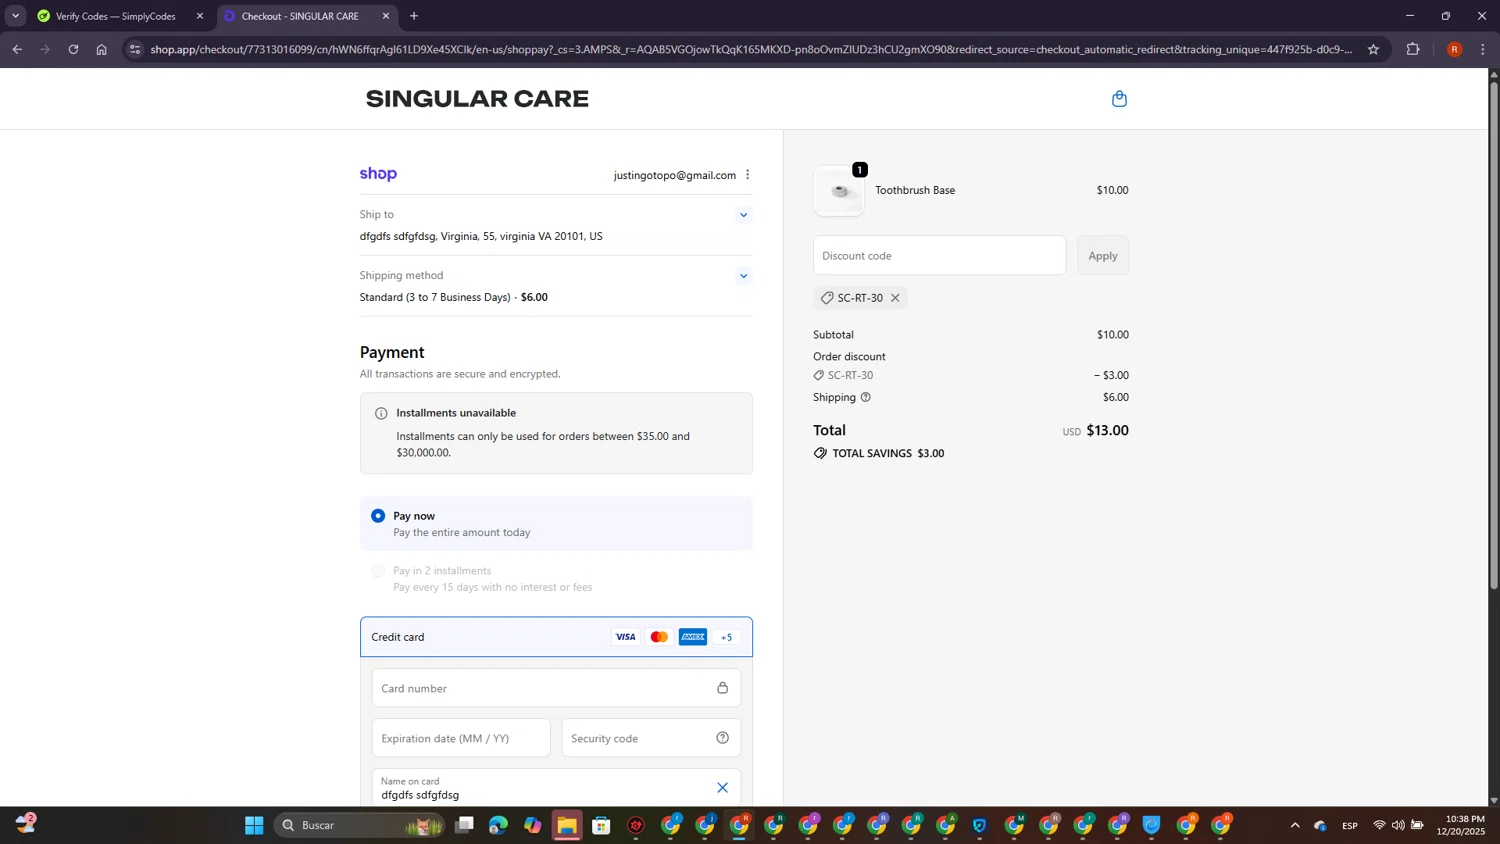Close the Verify Codes tab

point(200,16)
